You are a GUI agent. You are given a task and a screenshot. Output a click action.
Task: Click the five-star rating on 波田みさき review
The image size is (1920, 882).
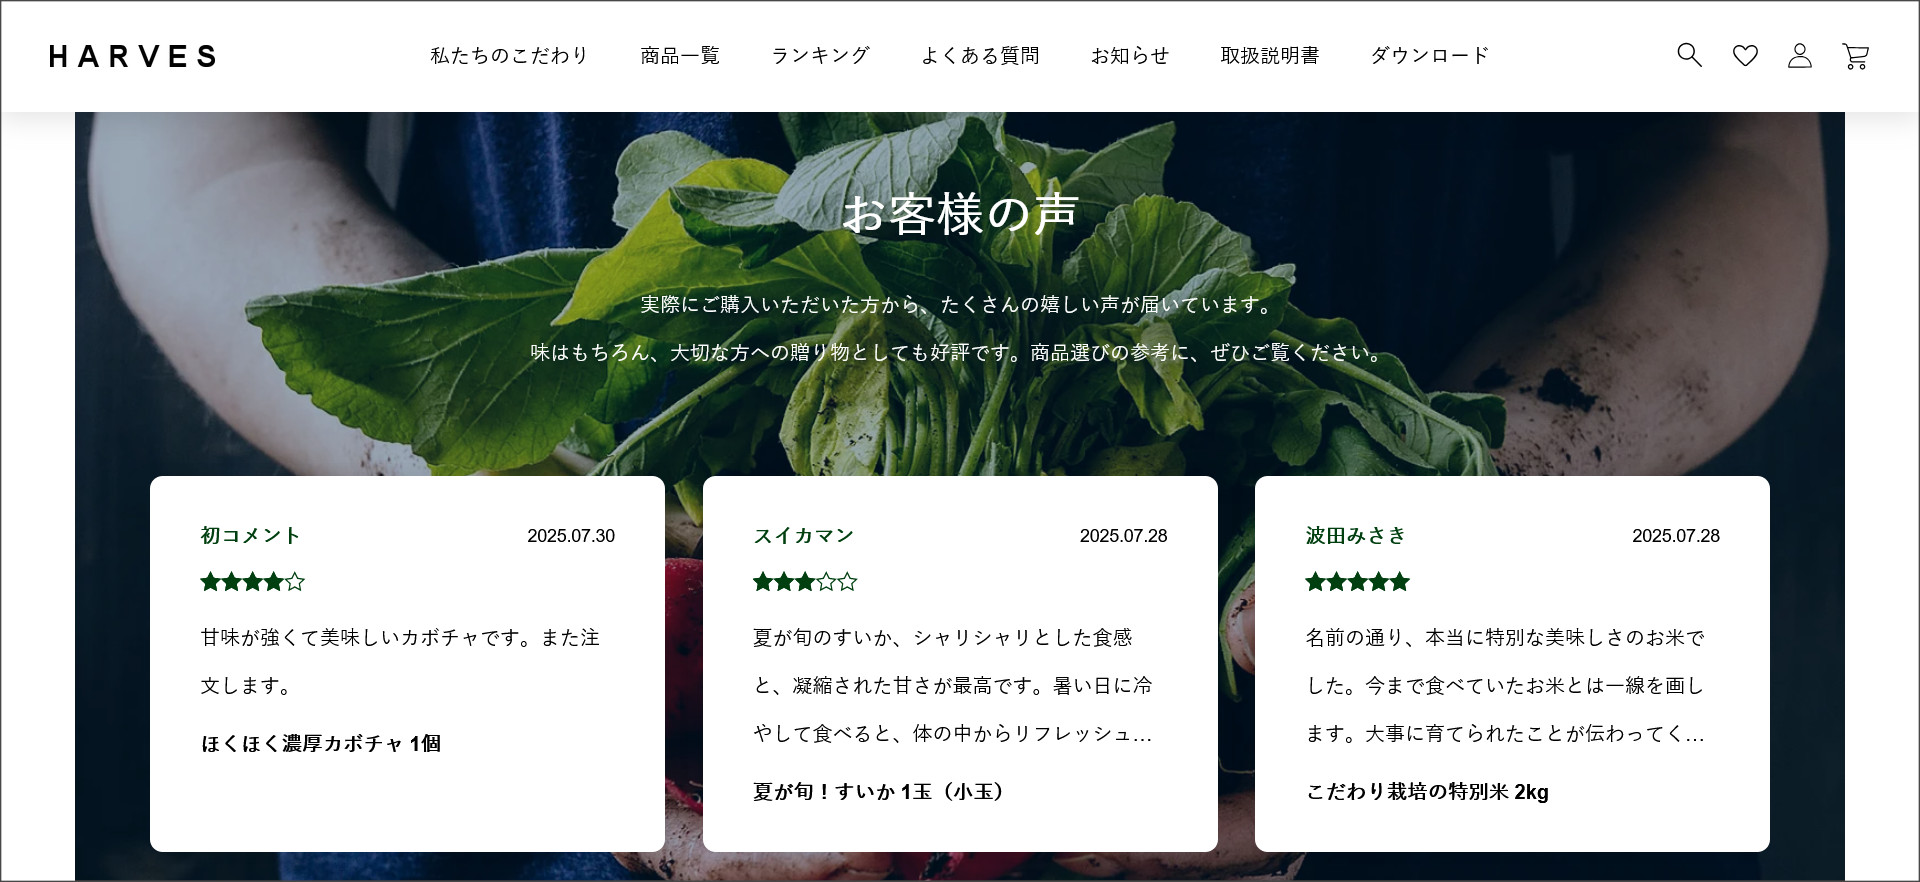click(1357, 582)
